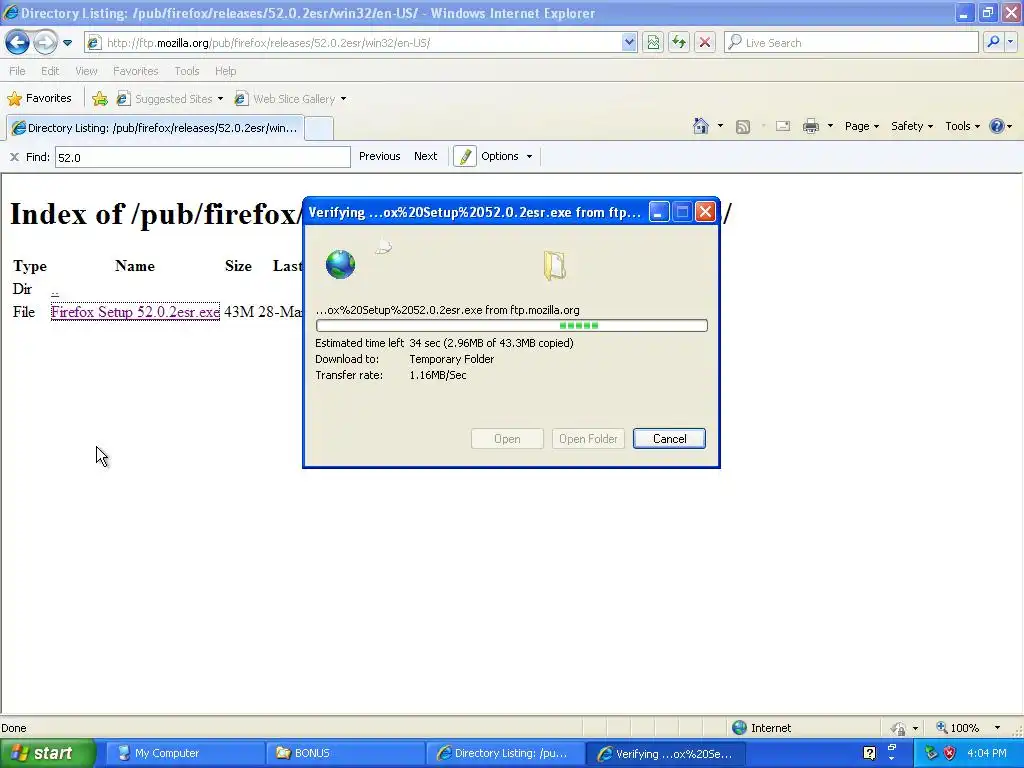Open a new blank tab

point(319,128)
